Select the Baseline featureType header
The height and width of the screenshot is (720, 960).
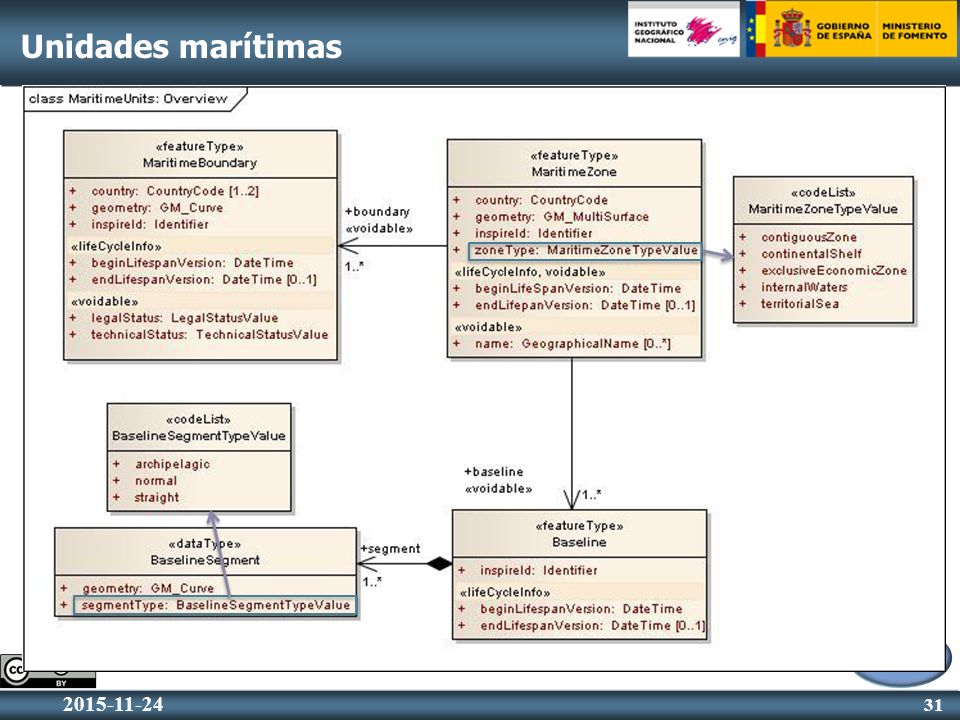pyautogui.click(x=579, y=534)
